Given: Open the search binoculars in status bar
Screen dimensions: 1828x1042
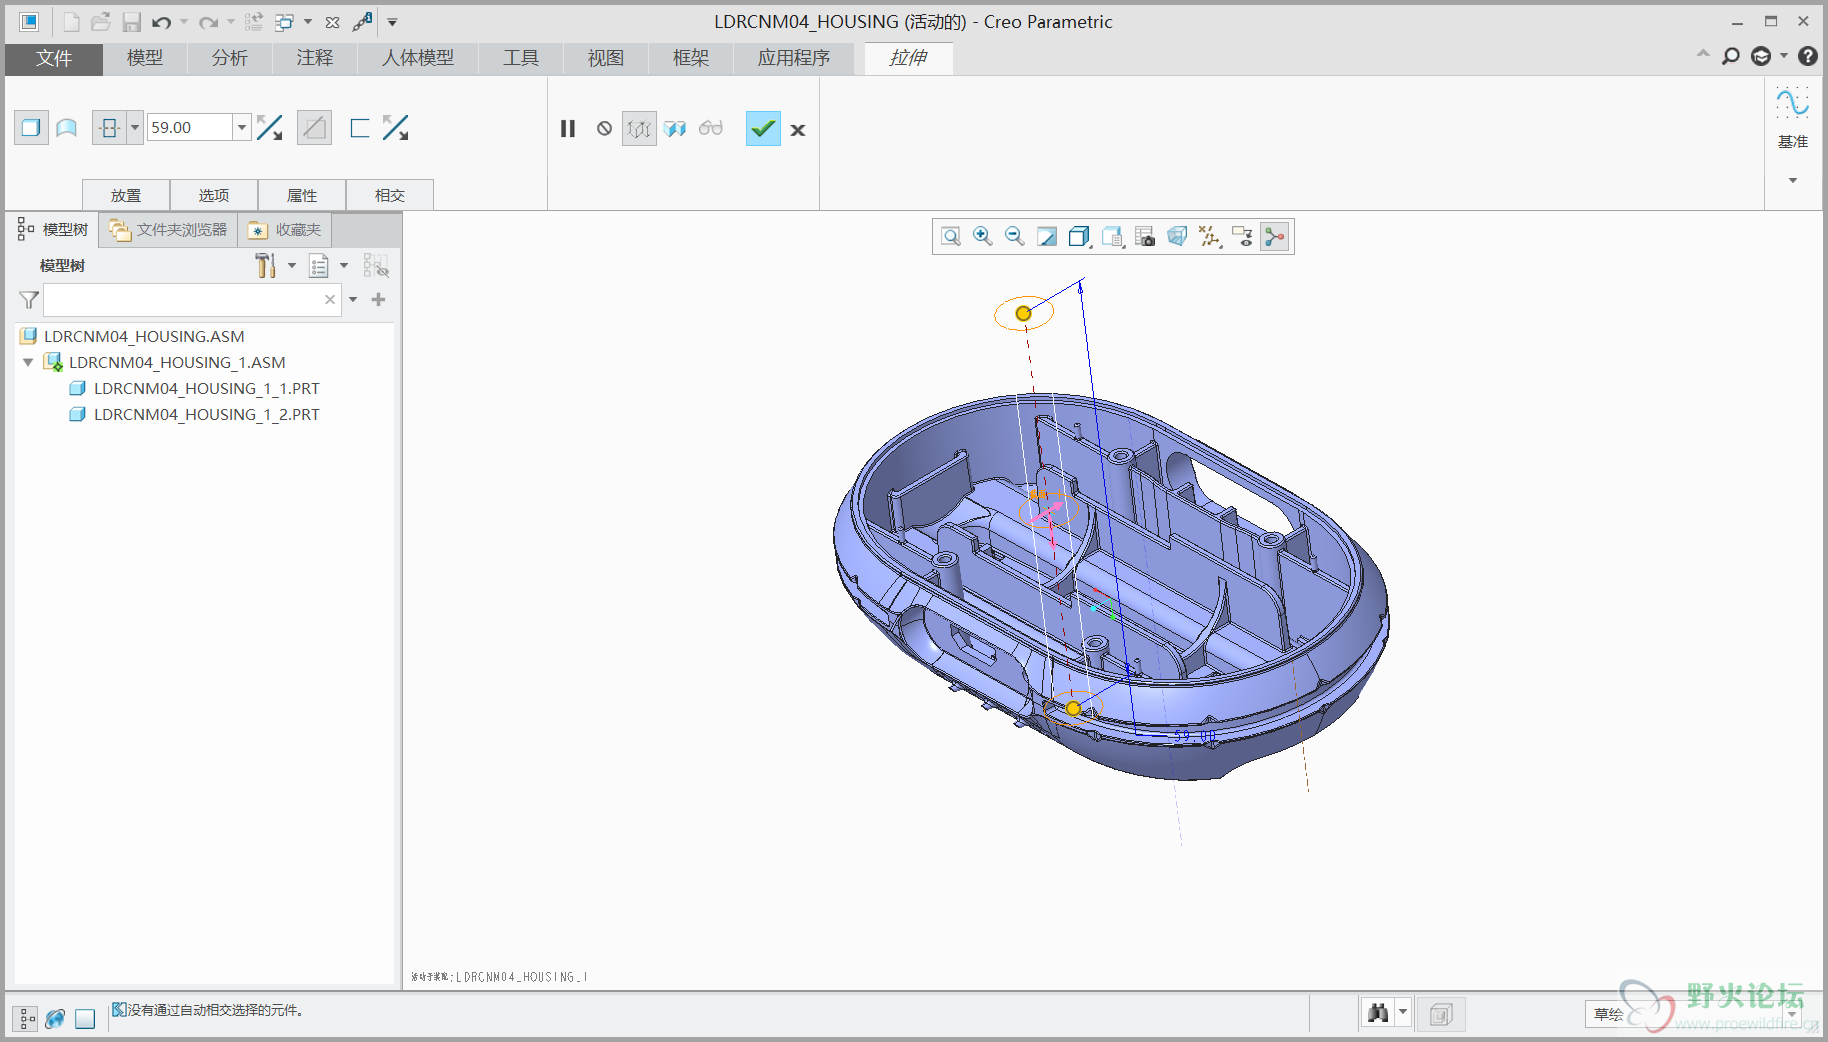Looking at the screenshot, I should coord(1378,1013).
